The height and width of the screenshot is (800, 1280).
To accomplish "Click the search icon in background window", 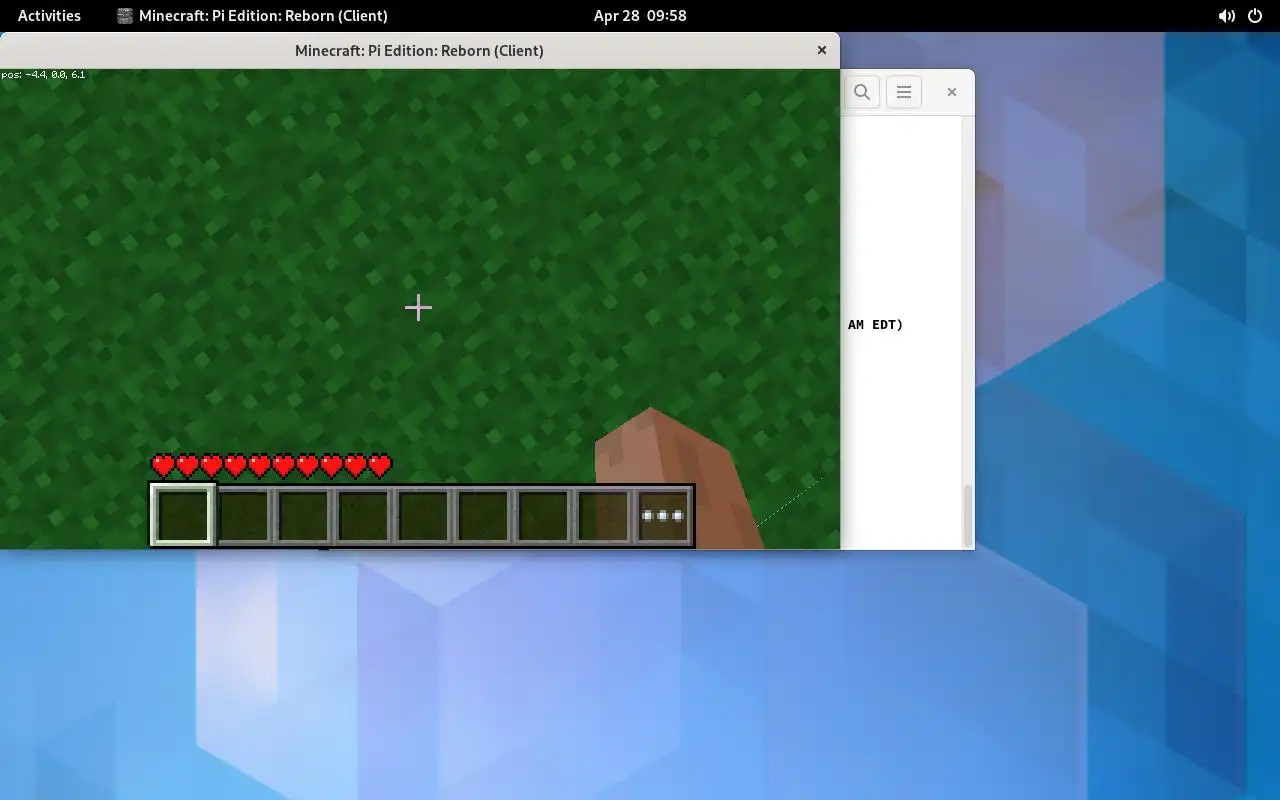I will (862, 92).
